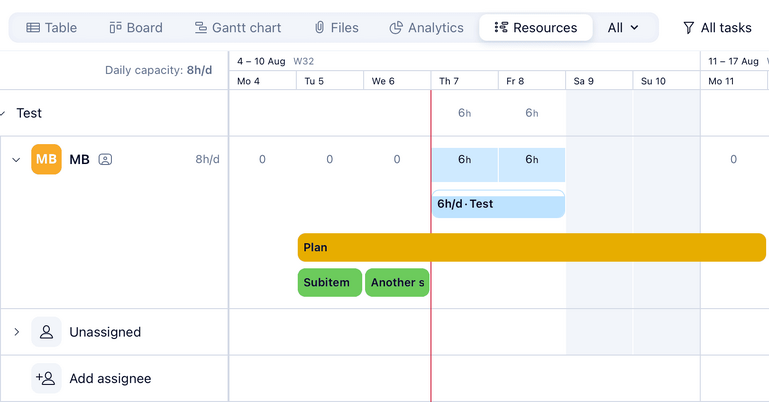Click the Add assignee label
Image resolution: width=769 pixels, height=402 pixels.
click(x=110, y=379)
